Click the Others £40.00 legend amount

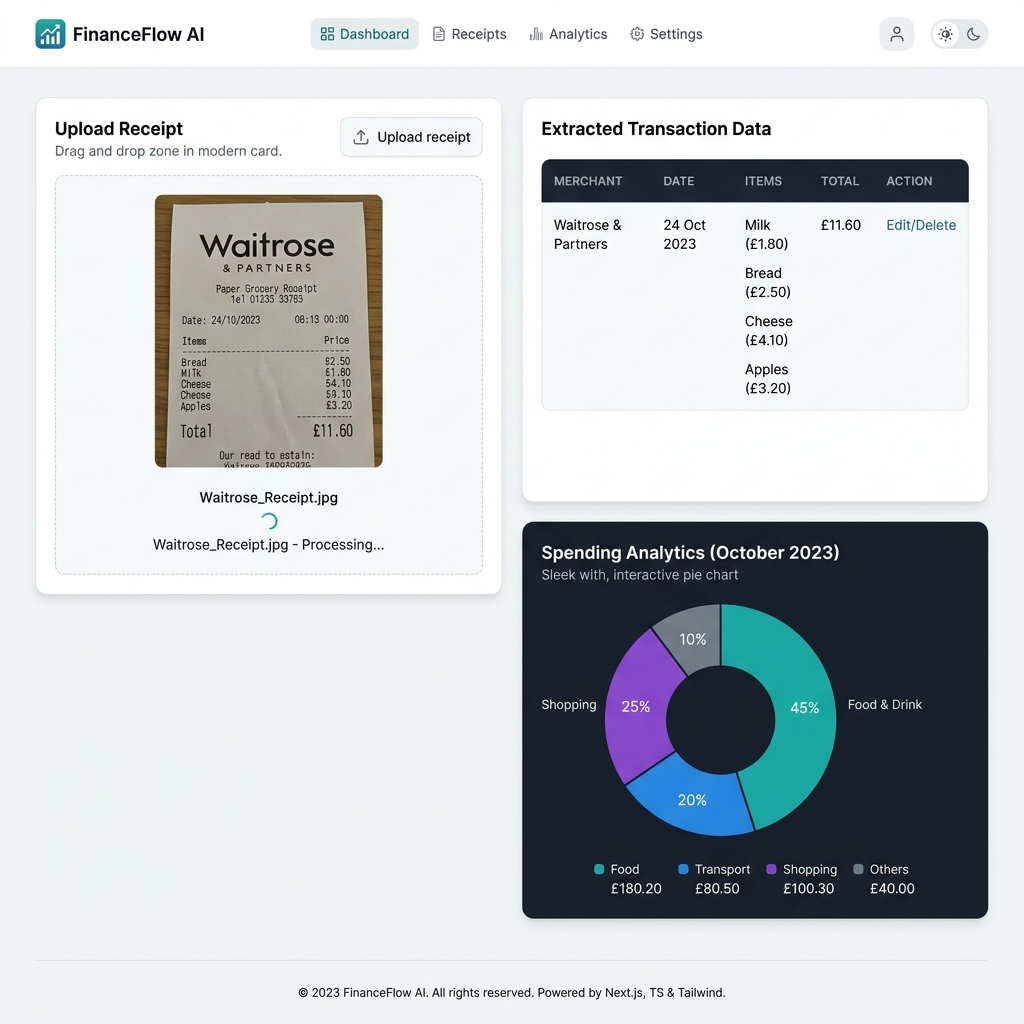892,889
